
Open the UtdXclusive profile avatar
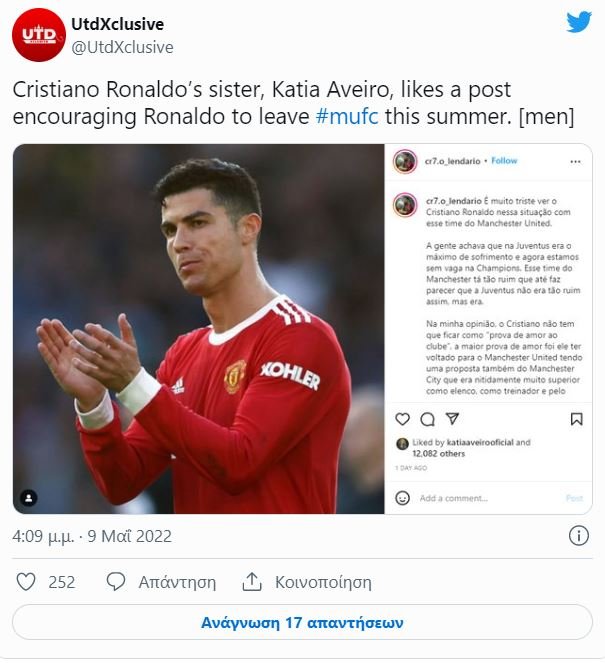[39, 37]
